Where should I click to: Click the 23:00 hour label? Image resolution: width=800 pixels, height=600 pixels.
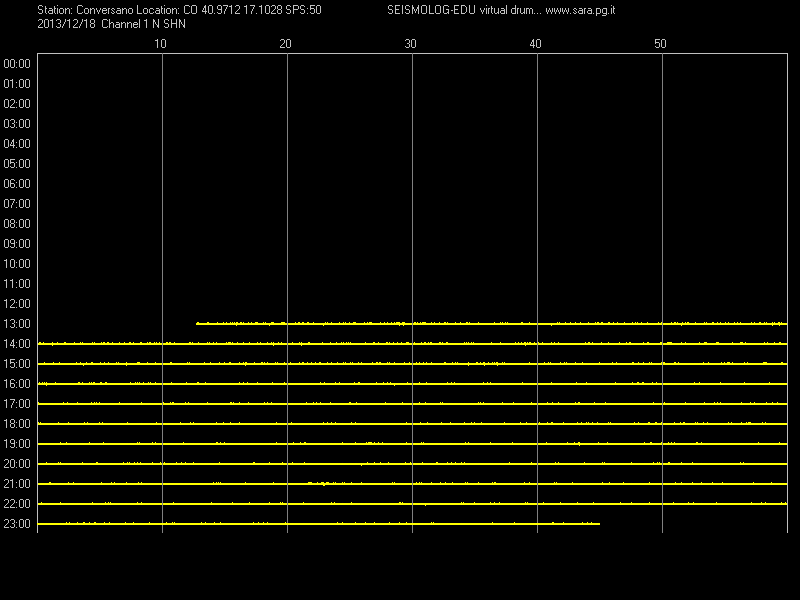point(17,523)
